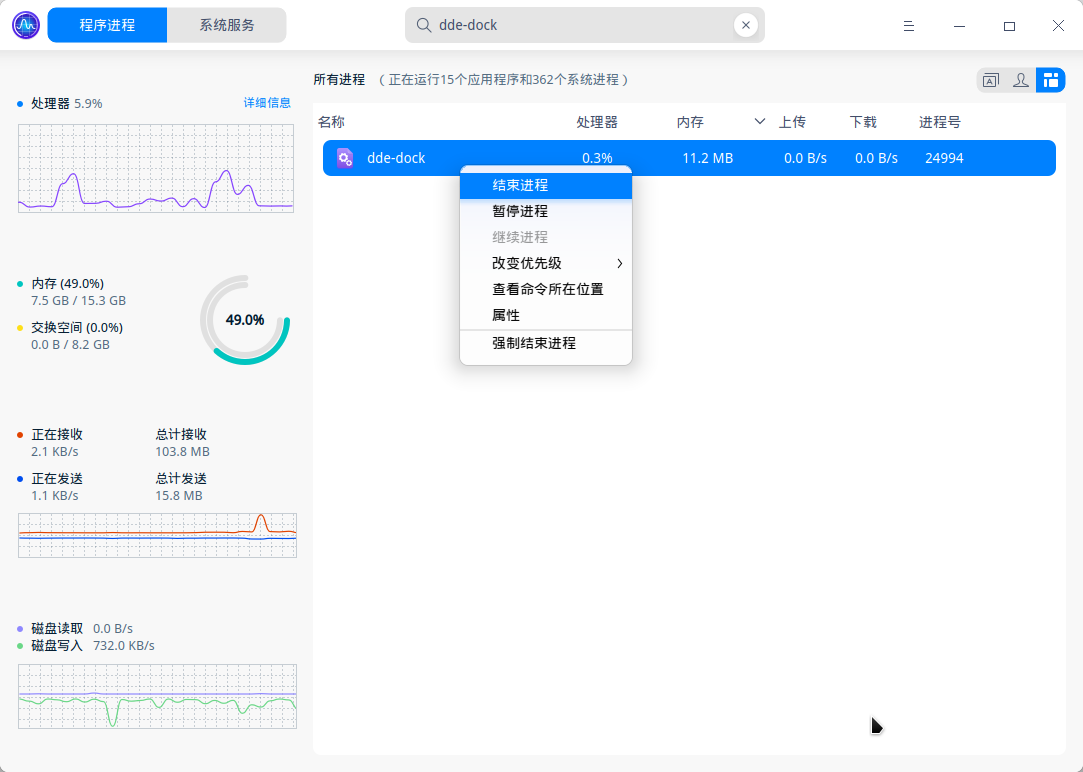Select 查看命令所在位置 menu entry
Screen dimensions: 1083x772
click(x=545, y=289)
